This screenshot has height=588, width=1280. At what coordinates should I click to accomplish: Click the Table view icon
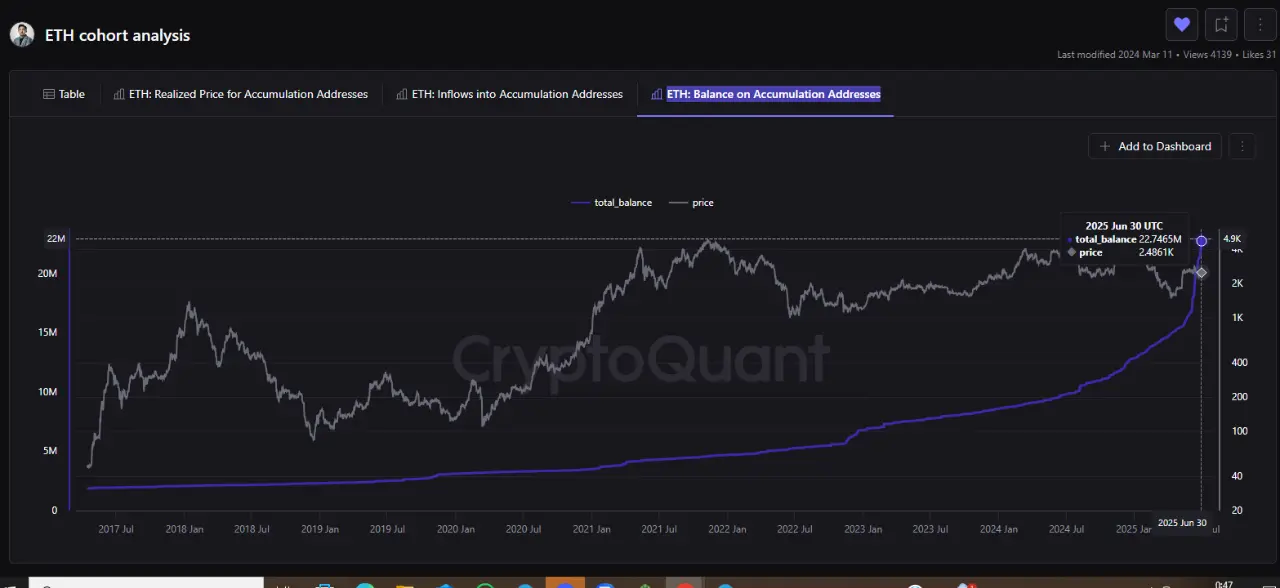tap(48, 94)
